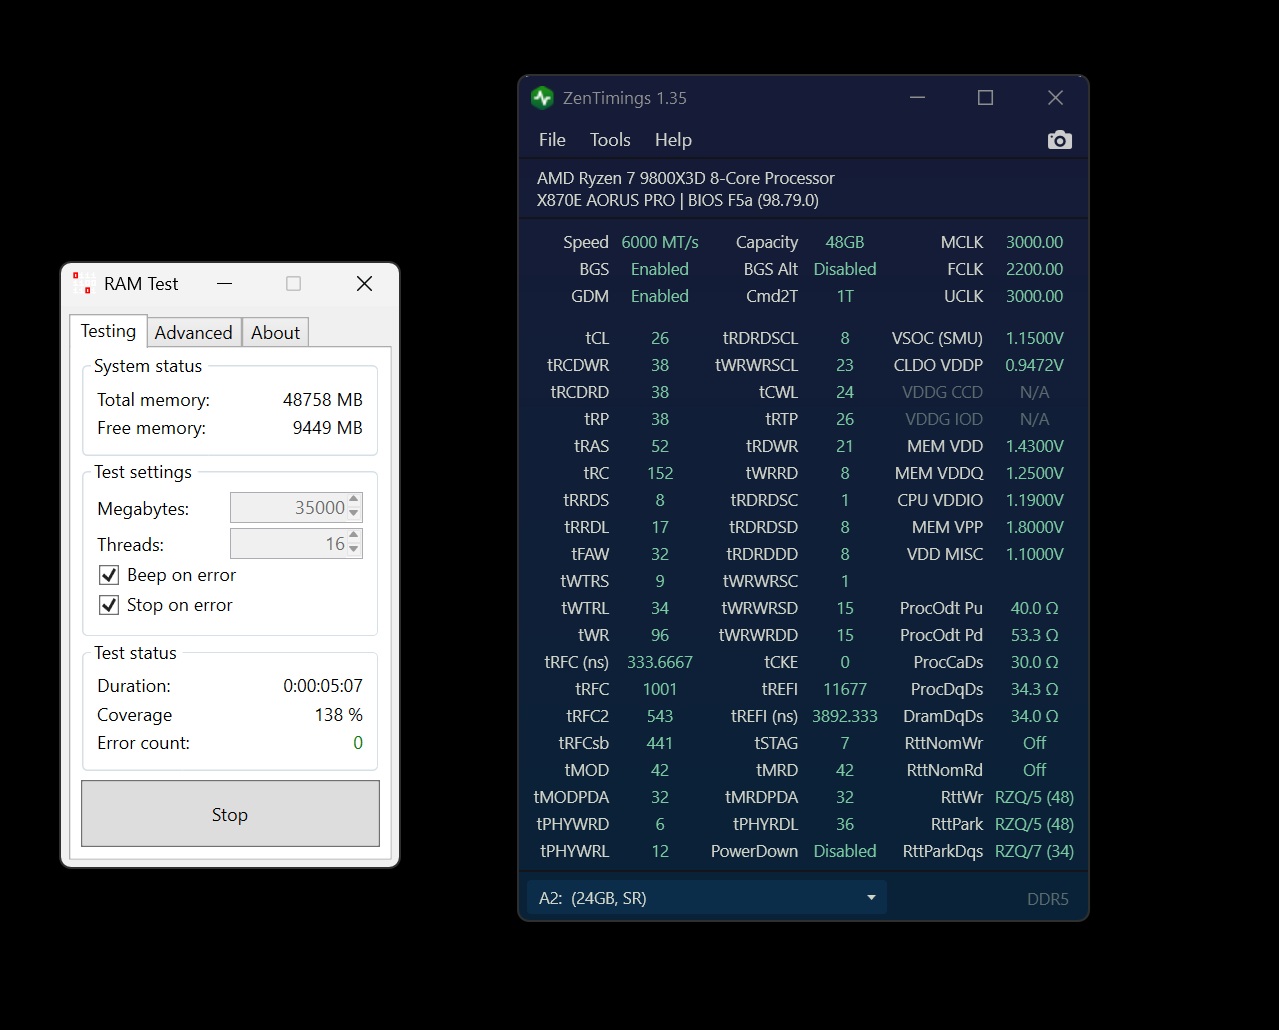Screen dimensions: 1279x1030
Task: Click the 6000 MT/s speed value
Action: click(x=660, y=242)
